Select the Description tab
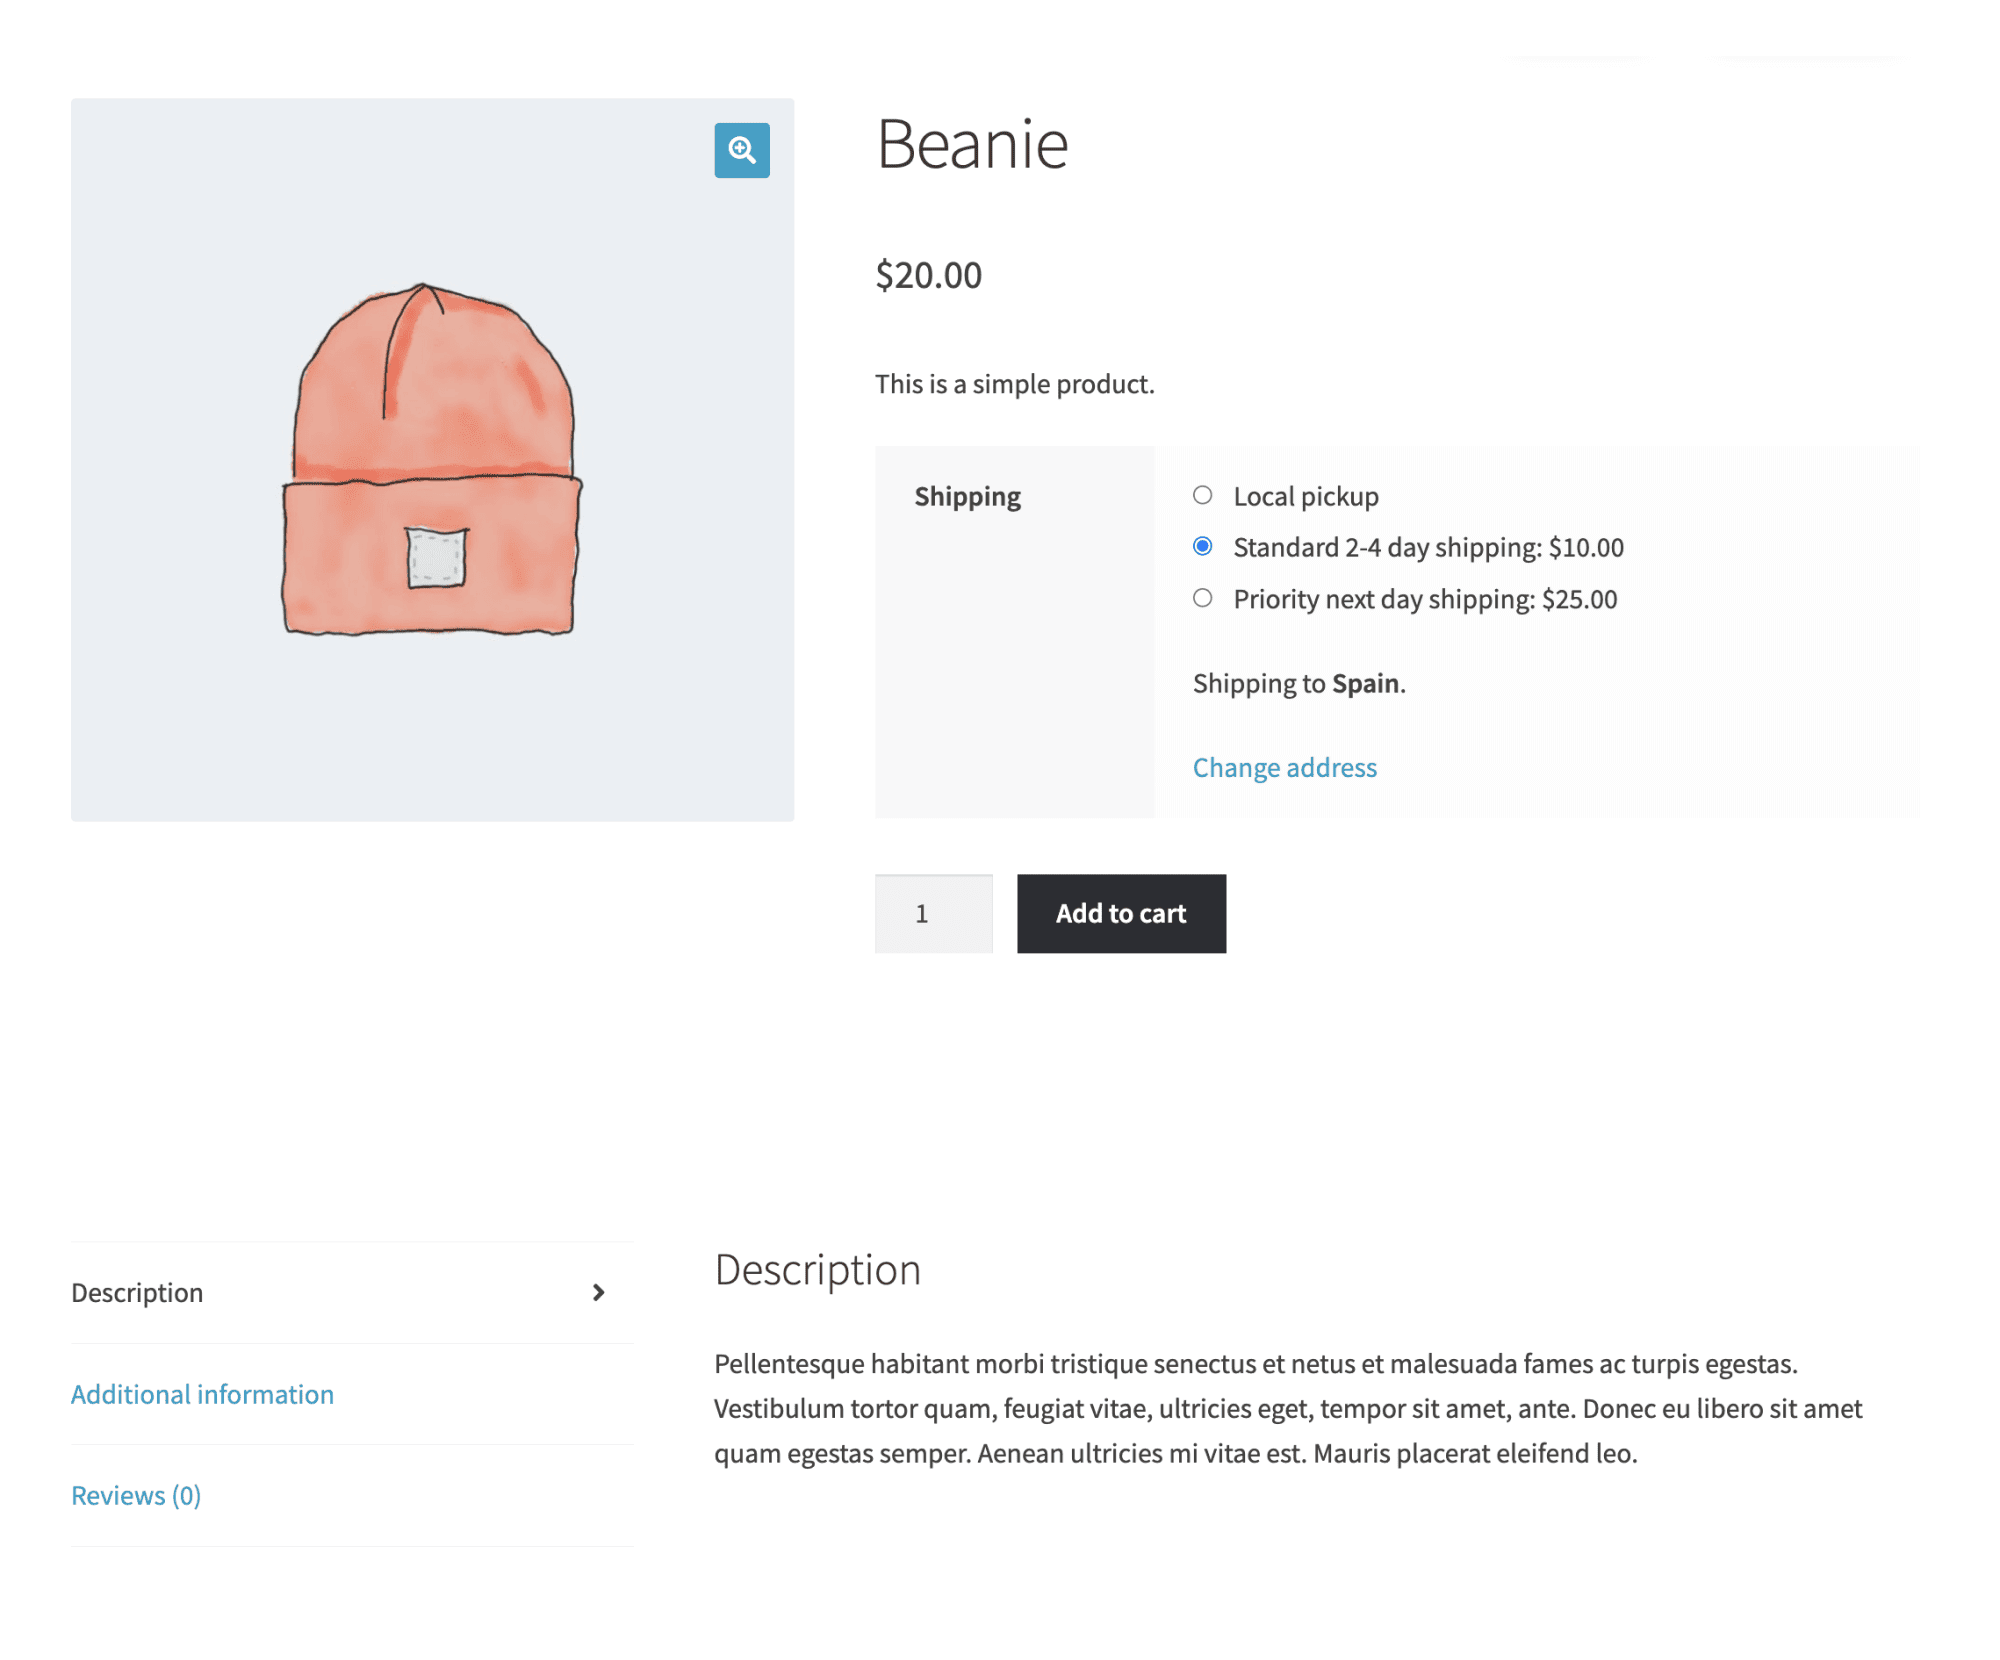 (138, 1293)
